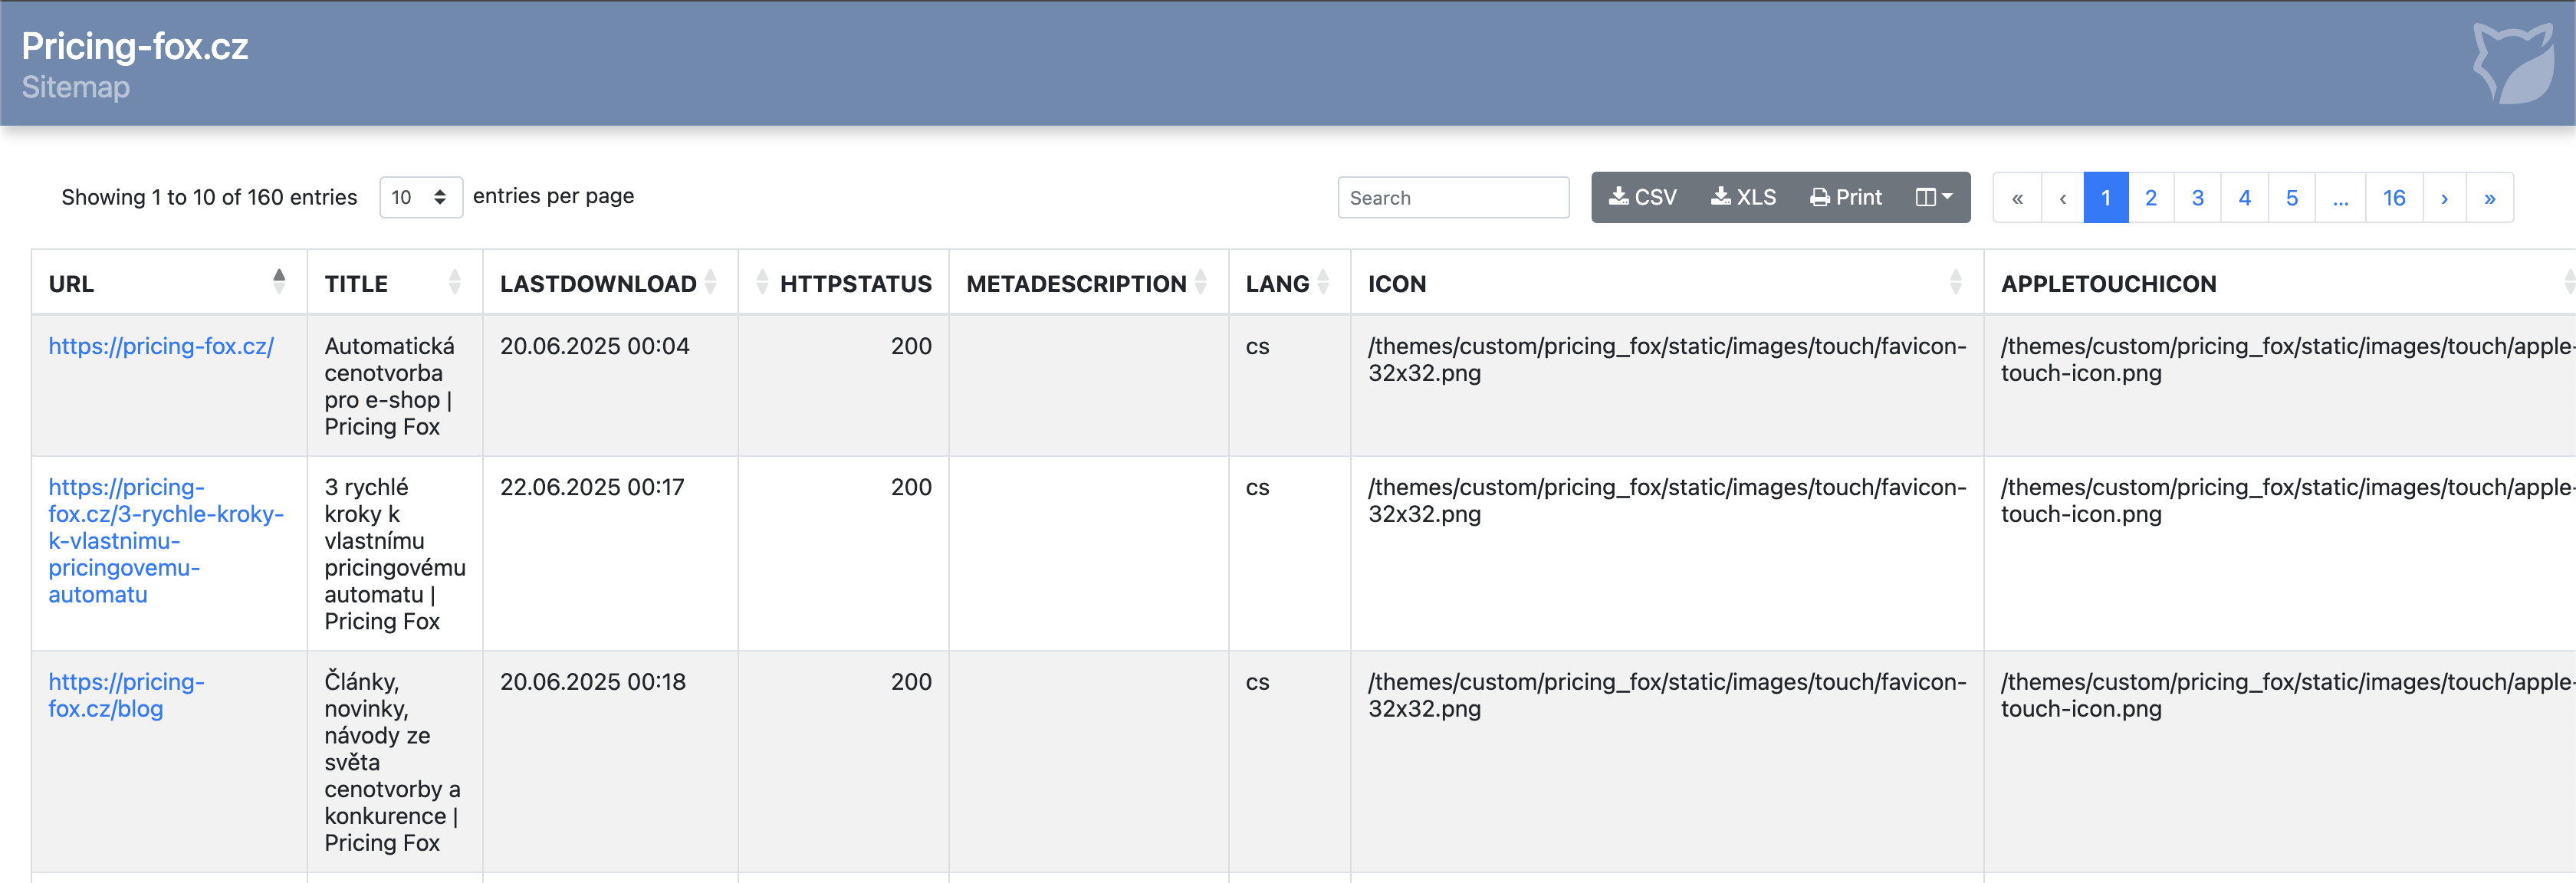Print the sitemap table
This screenshot has width=2576, height=883.
pos(1845,197)
